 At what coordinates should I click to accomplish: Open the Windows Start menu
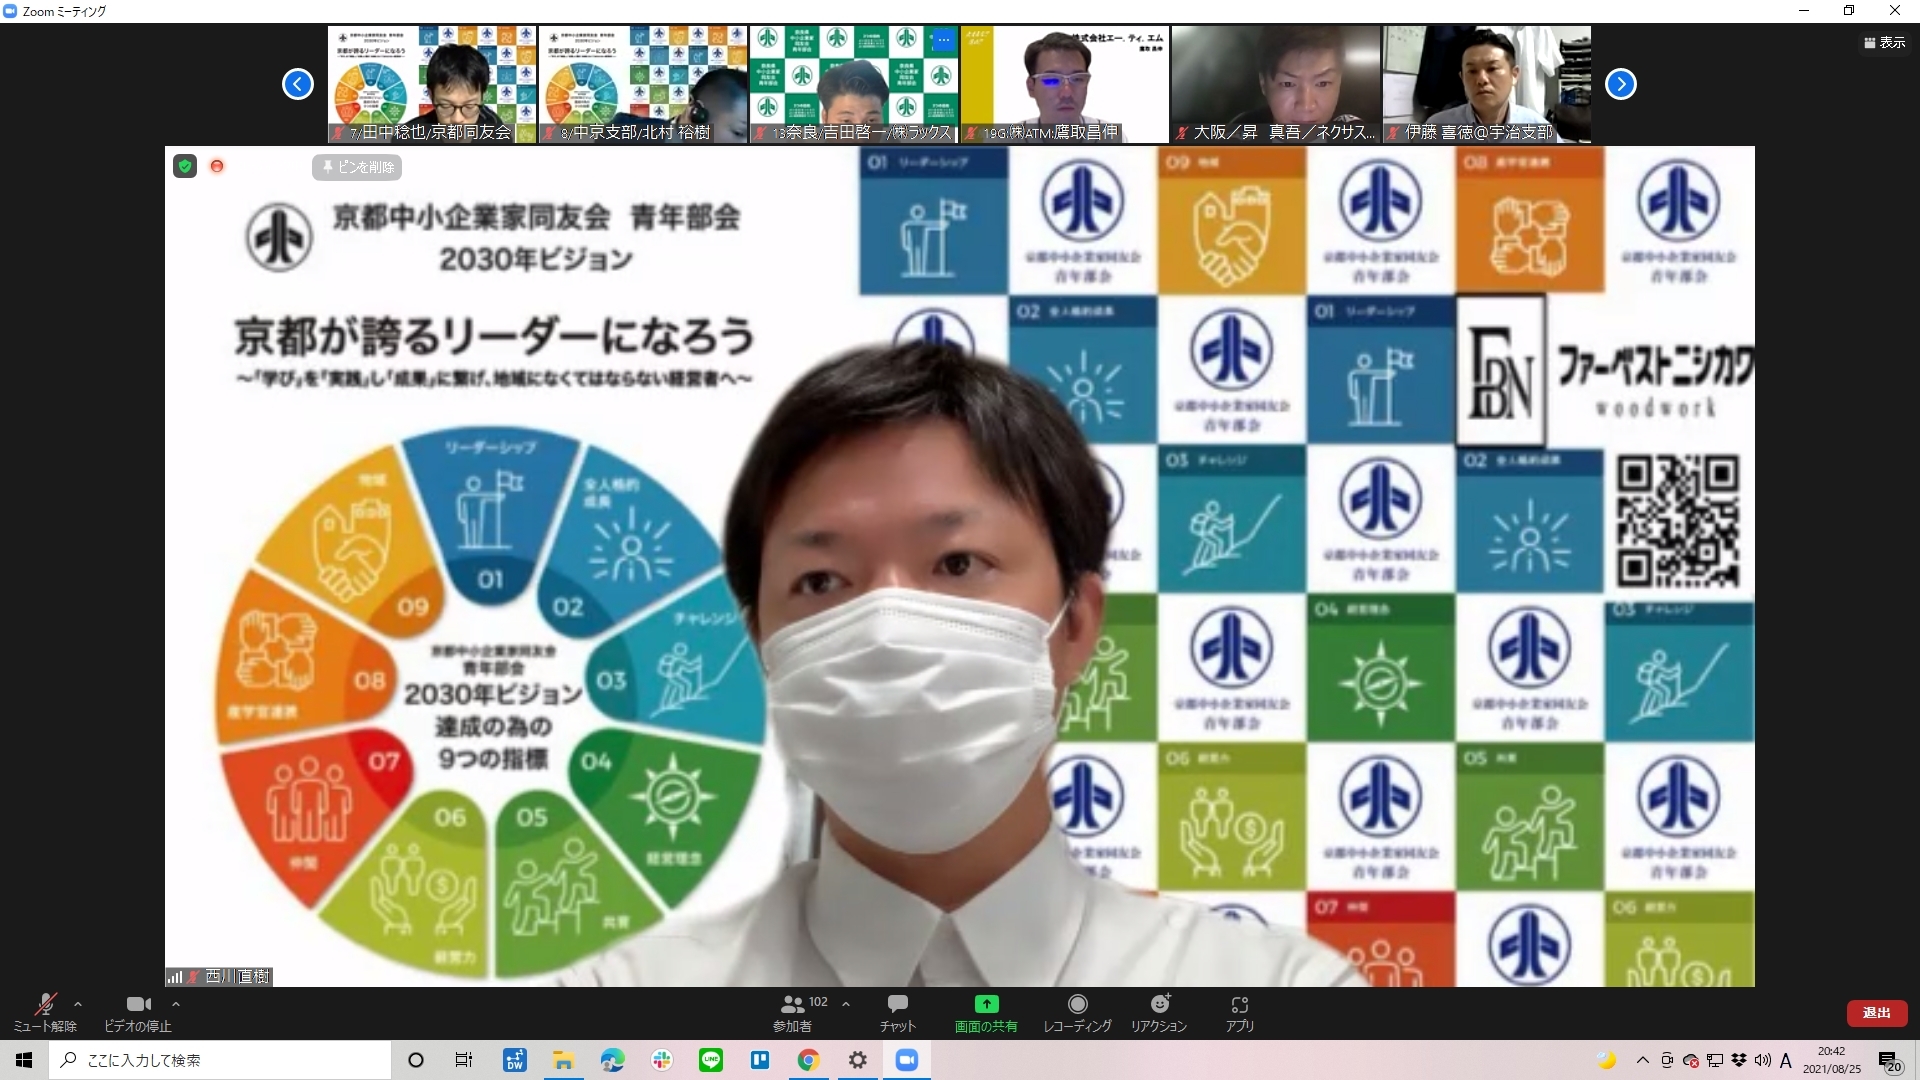point(24,1060)
